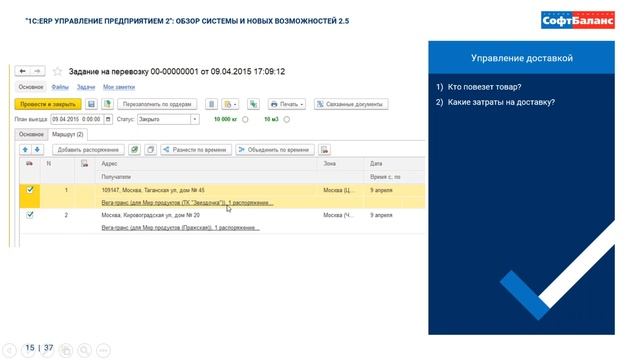Open the Основное navigation link at top
This screenshot has width=640, height=360.
click(31, 87)
